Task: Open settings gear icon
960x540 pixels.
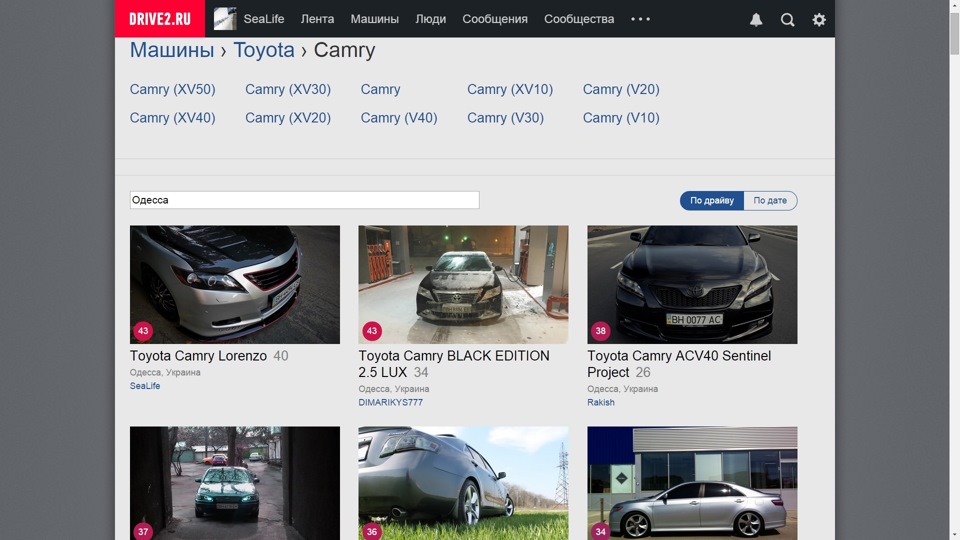Action: (x=819, y=20)
